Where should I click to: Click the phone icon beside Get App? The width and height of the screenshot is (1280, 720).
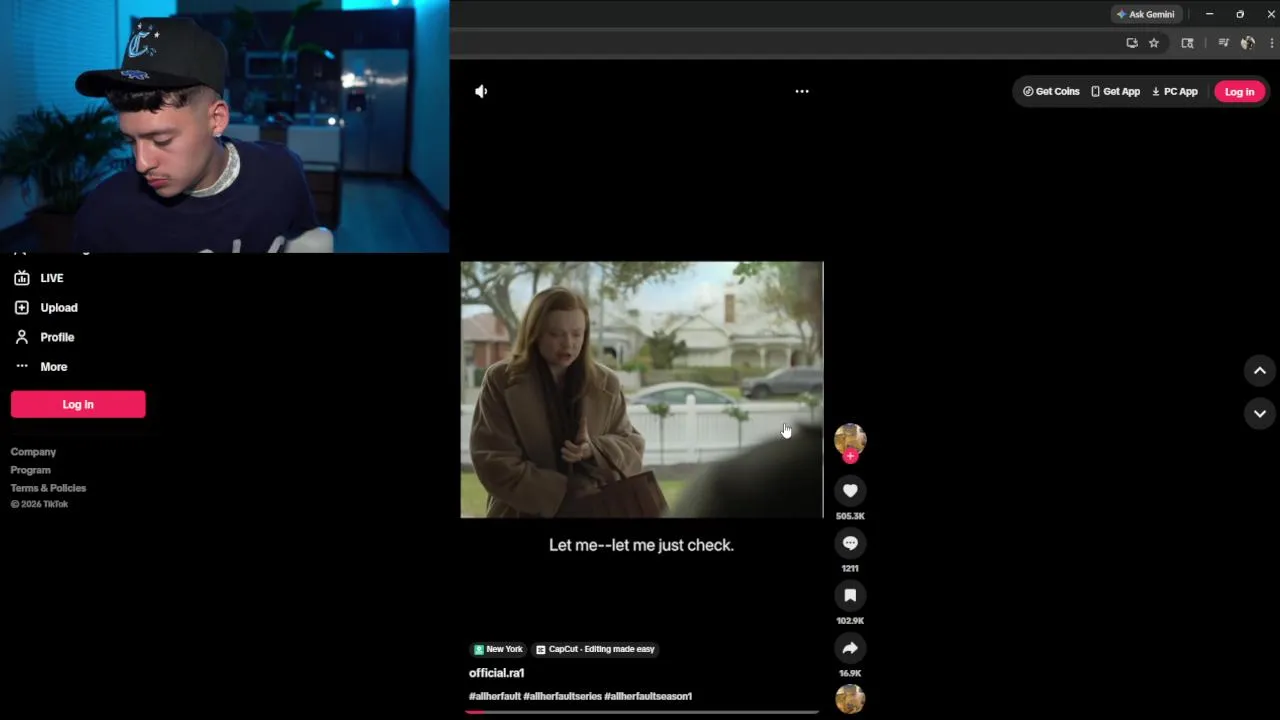[1095, 91]
